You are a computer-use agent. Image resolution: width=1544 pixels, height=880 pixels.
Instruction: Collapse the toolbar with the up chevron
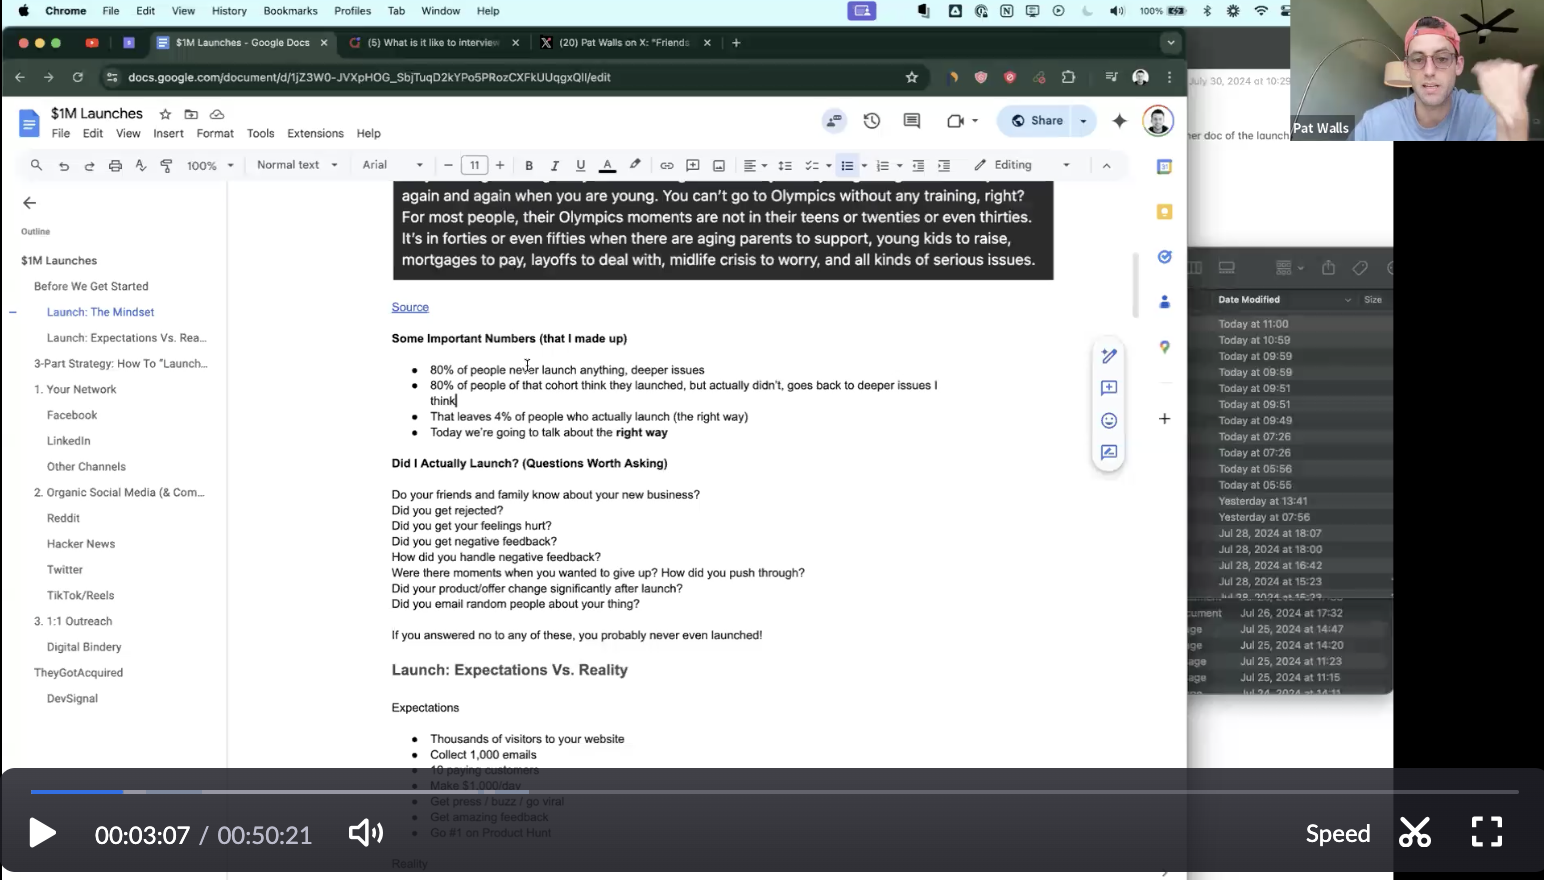(x=1106, y=165)
